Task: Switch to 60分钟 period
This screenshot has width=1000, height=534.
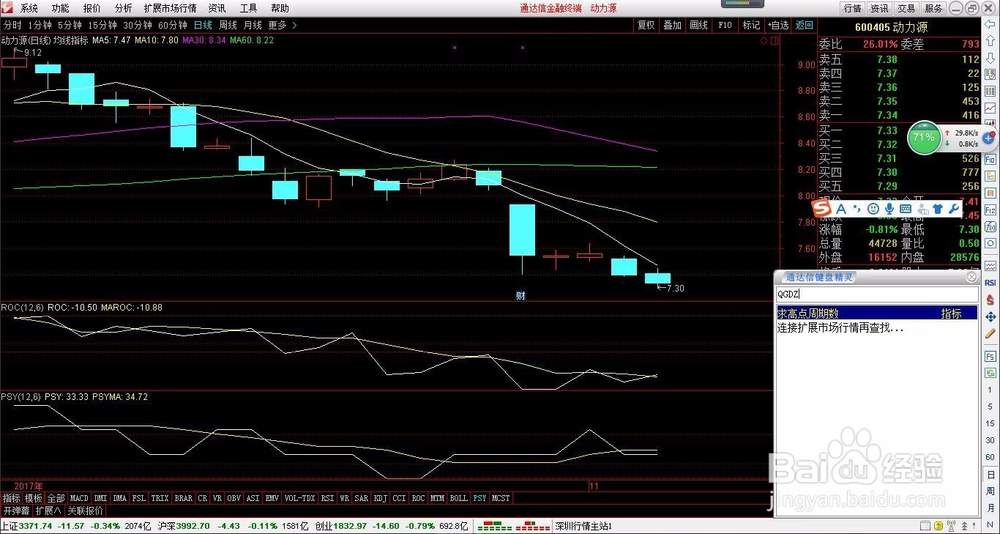Action: click(172, 26)
